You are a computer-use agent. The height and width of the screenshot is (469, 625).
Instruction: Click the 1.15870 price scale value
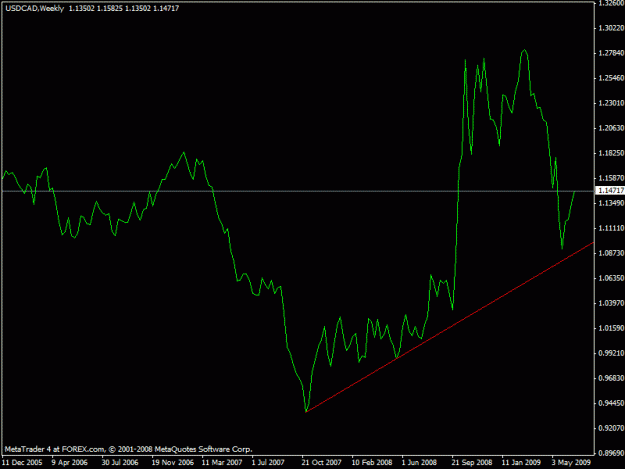coord(611,179)
